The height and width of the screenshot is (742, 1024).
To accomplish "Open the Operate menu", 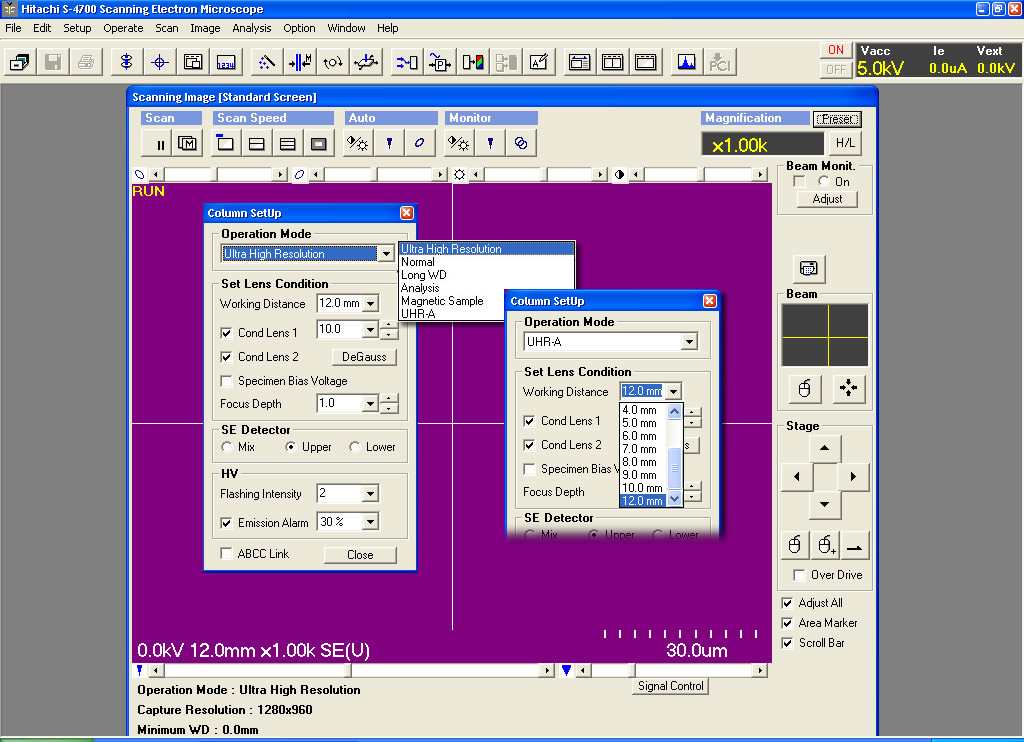I will click(123, 28).
